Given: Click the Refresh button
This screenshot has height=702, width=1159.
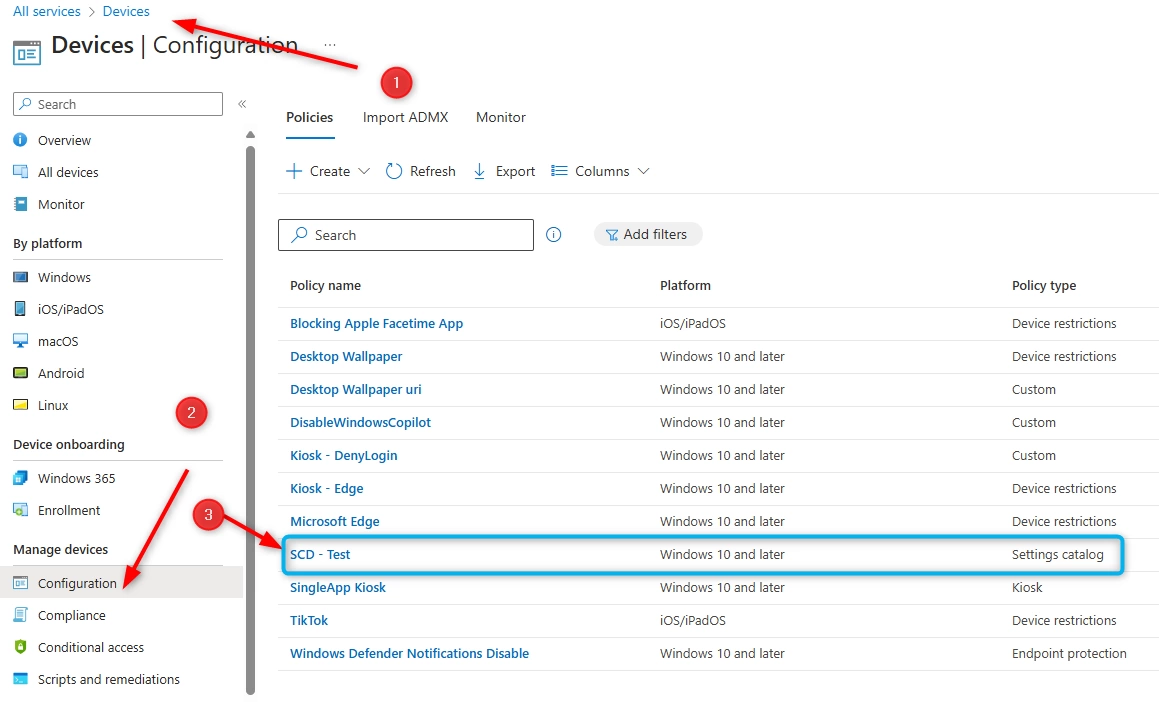Looking at the screenshot, I should click(421, 171).
